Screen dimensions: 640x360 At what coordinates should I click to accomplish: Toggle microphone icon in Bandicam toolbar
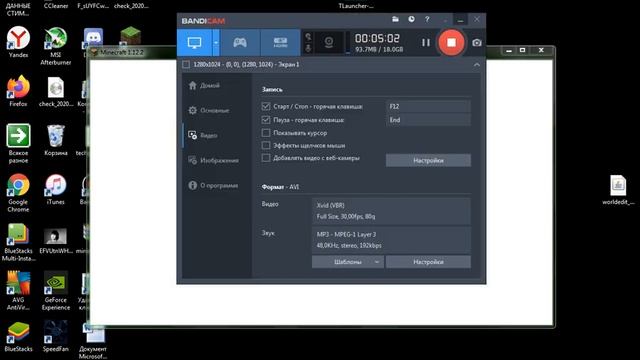click(x=308, y=48)
